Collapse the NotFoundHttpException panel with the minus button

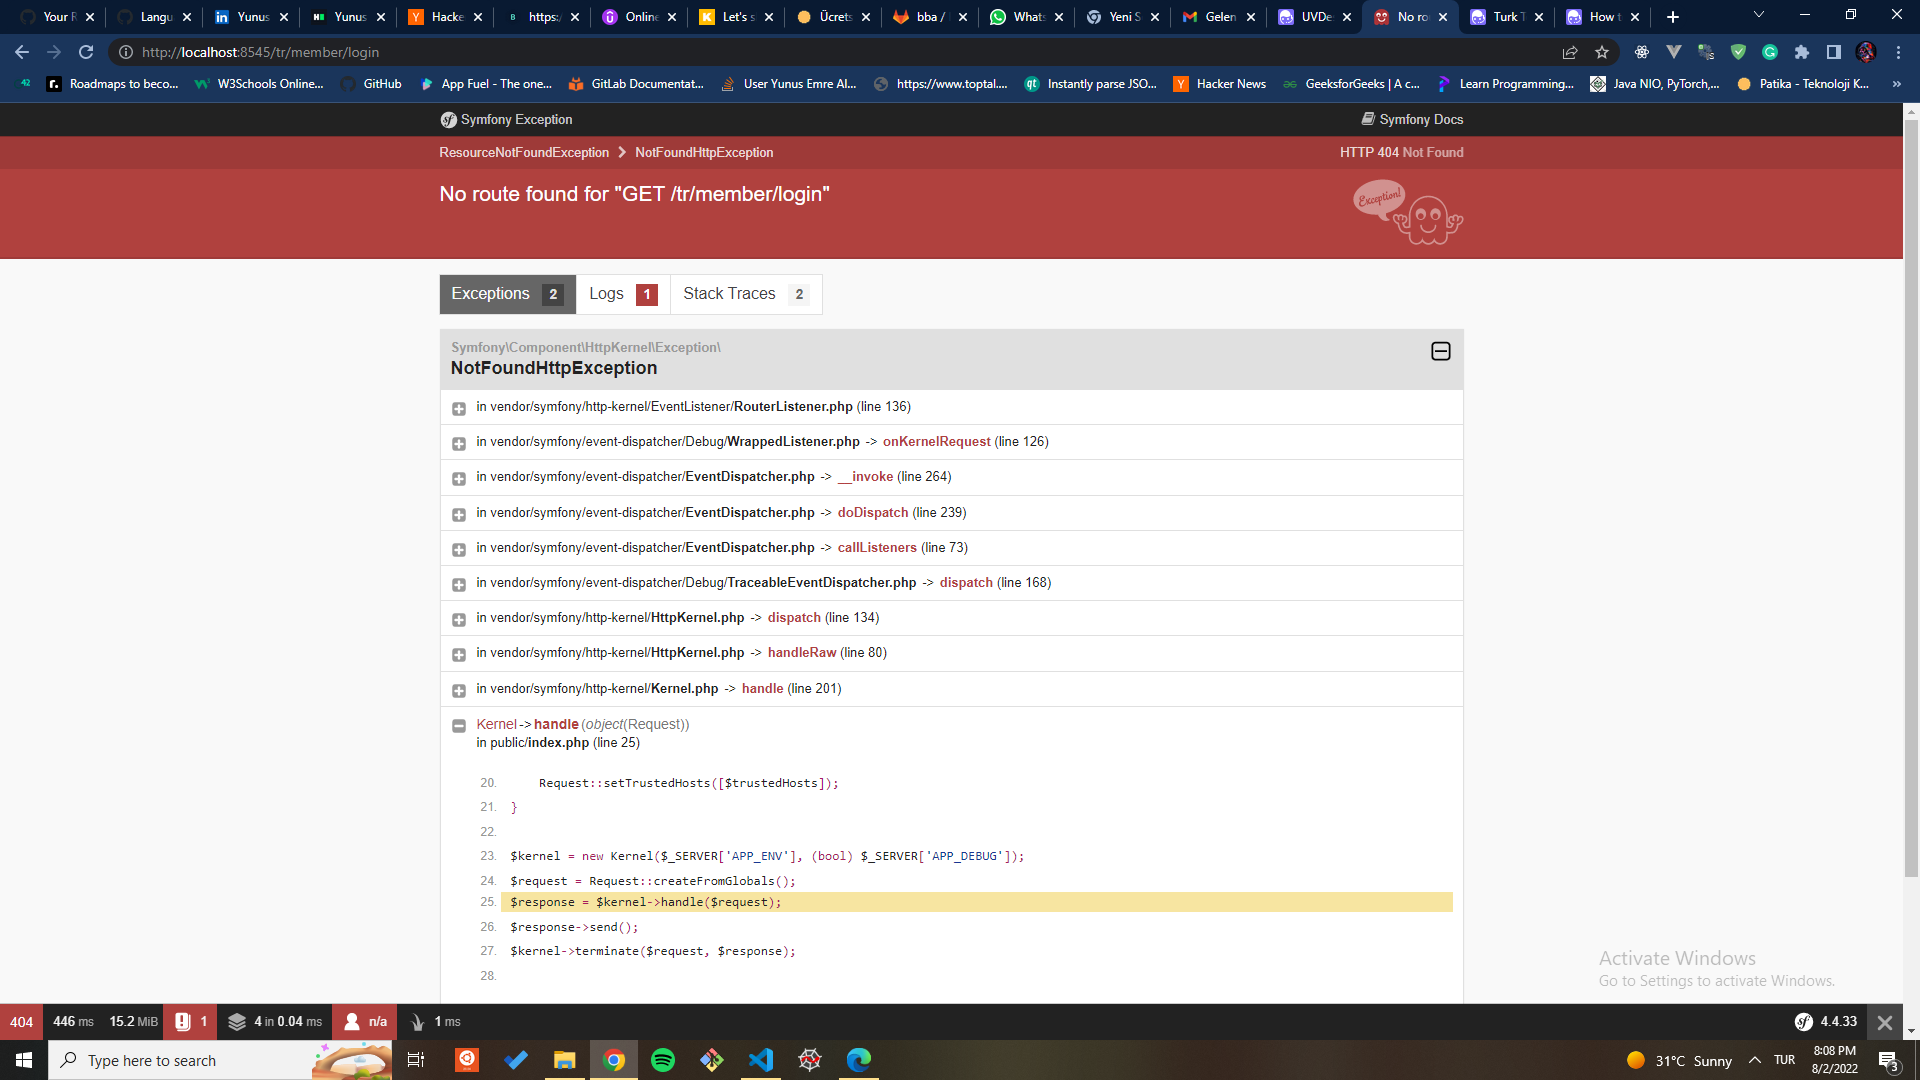click(x=1441, y=351)
